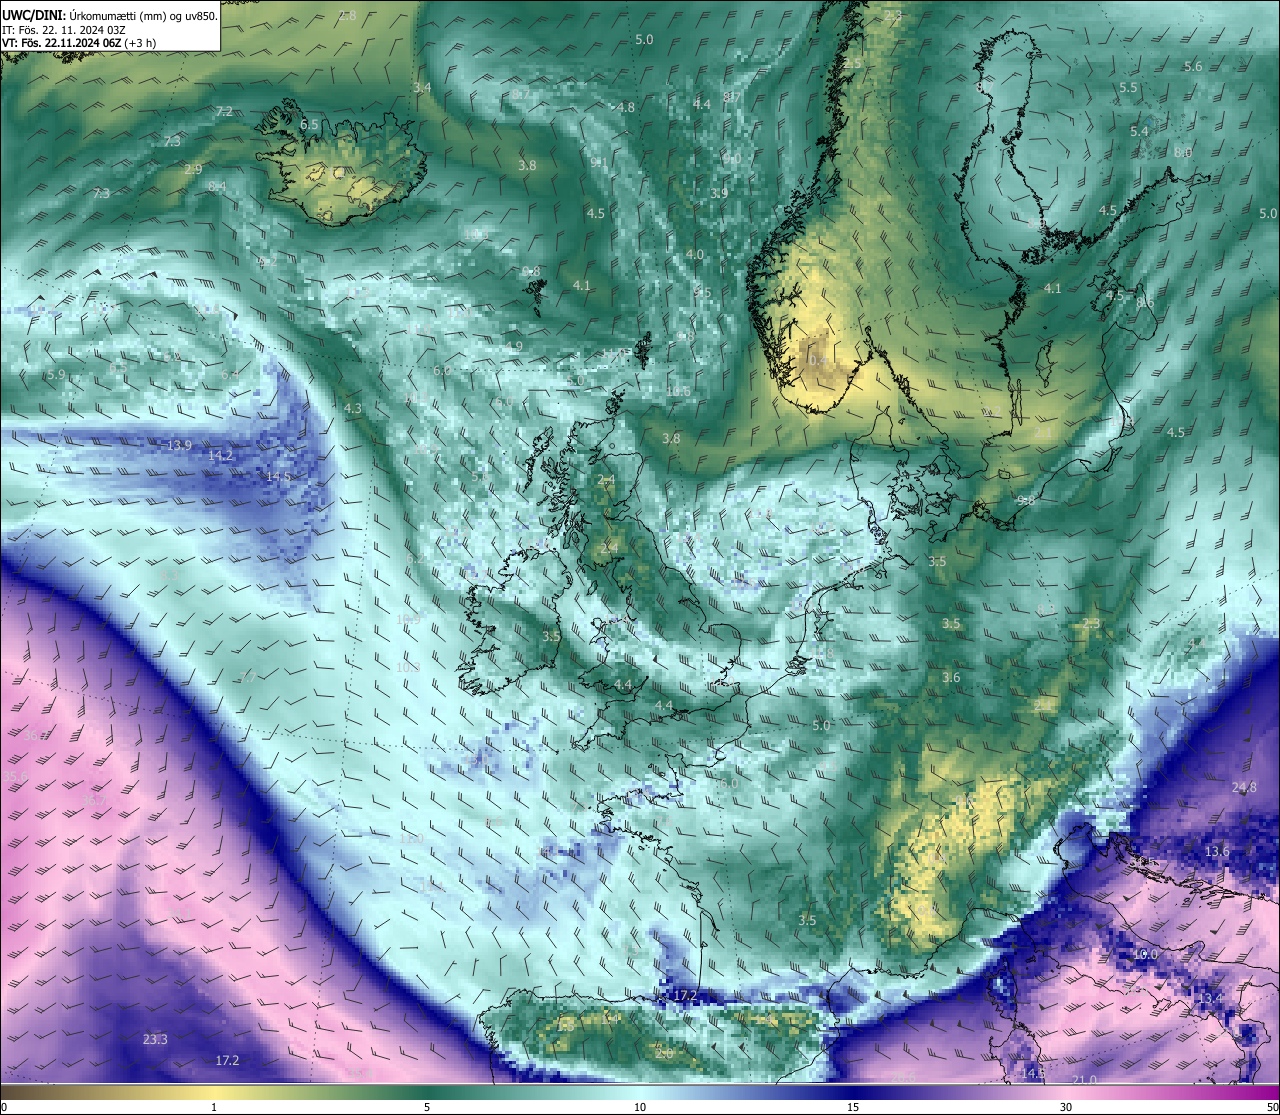Click the '10' tick on the color scale
The image size is (1280, 1115).
point(640,1107)
